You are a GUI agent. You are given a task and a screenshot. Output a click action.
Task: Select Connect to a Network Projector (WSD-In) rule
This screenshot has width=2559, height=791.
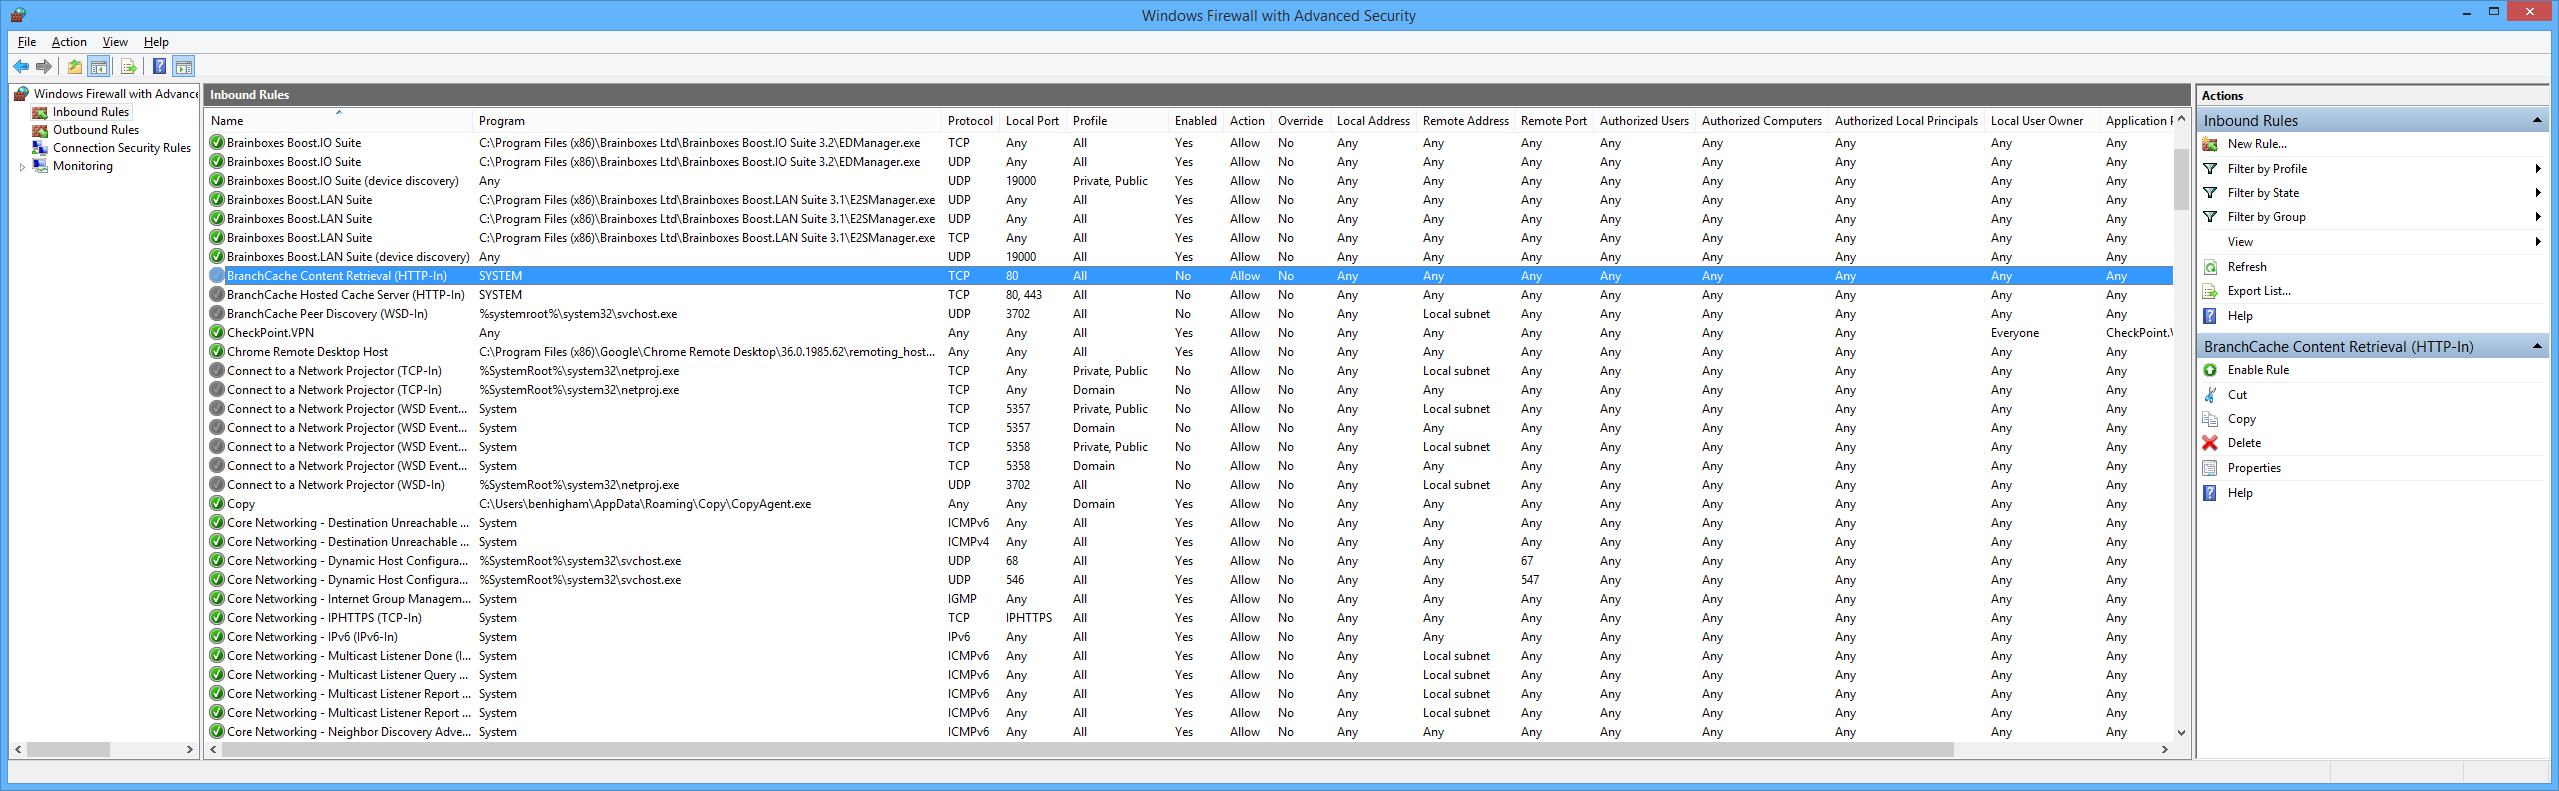coord(336,485)
